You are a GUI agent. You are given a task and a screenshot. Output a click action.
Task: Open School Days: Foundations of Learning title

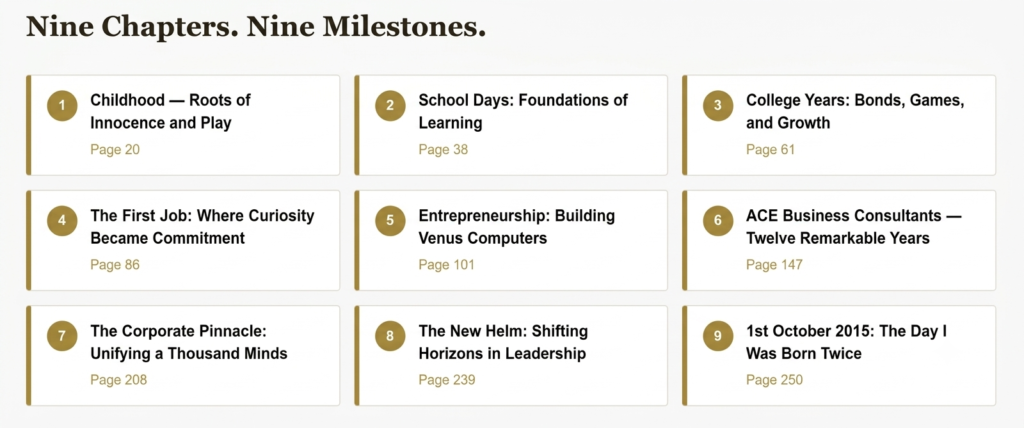523,111
